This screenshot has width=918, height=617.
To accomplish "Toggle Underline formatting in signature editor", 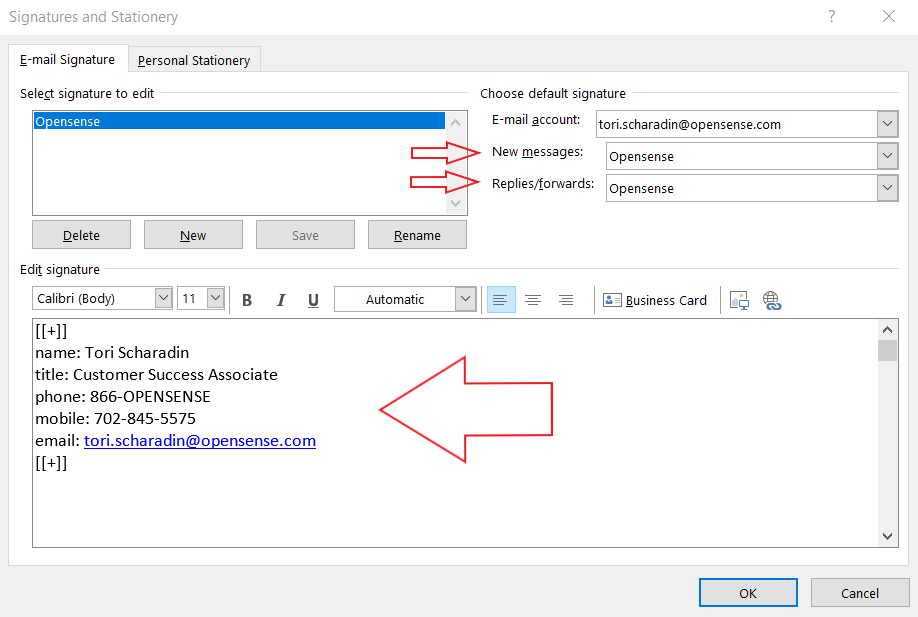I will [x=313, y=300].
